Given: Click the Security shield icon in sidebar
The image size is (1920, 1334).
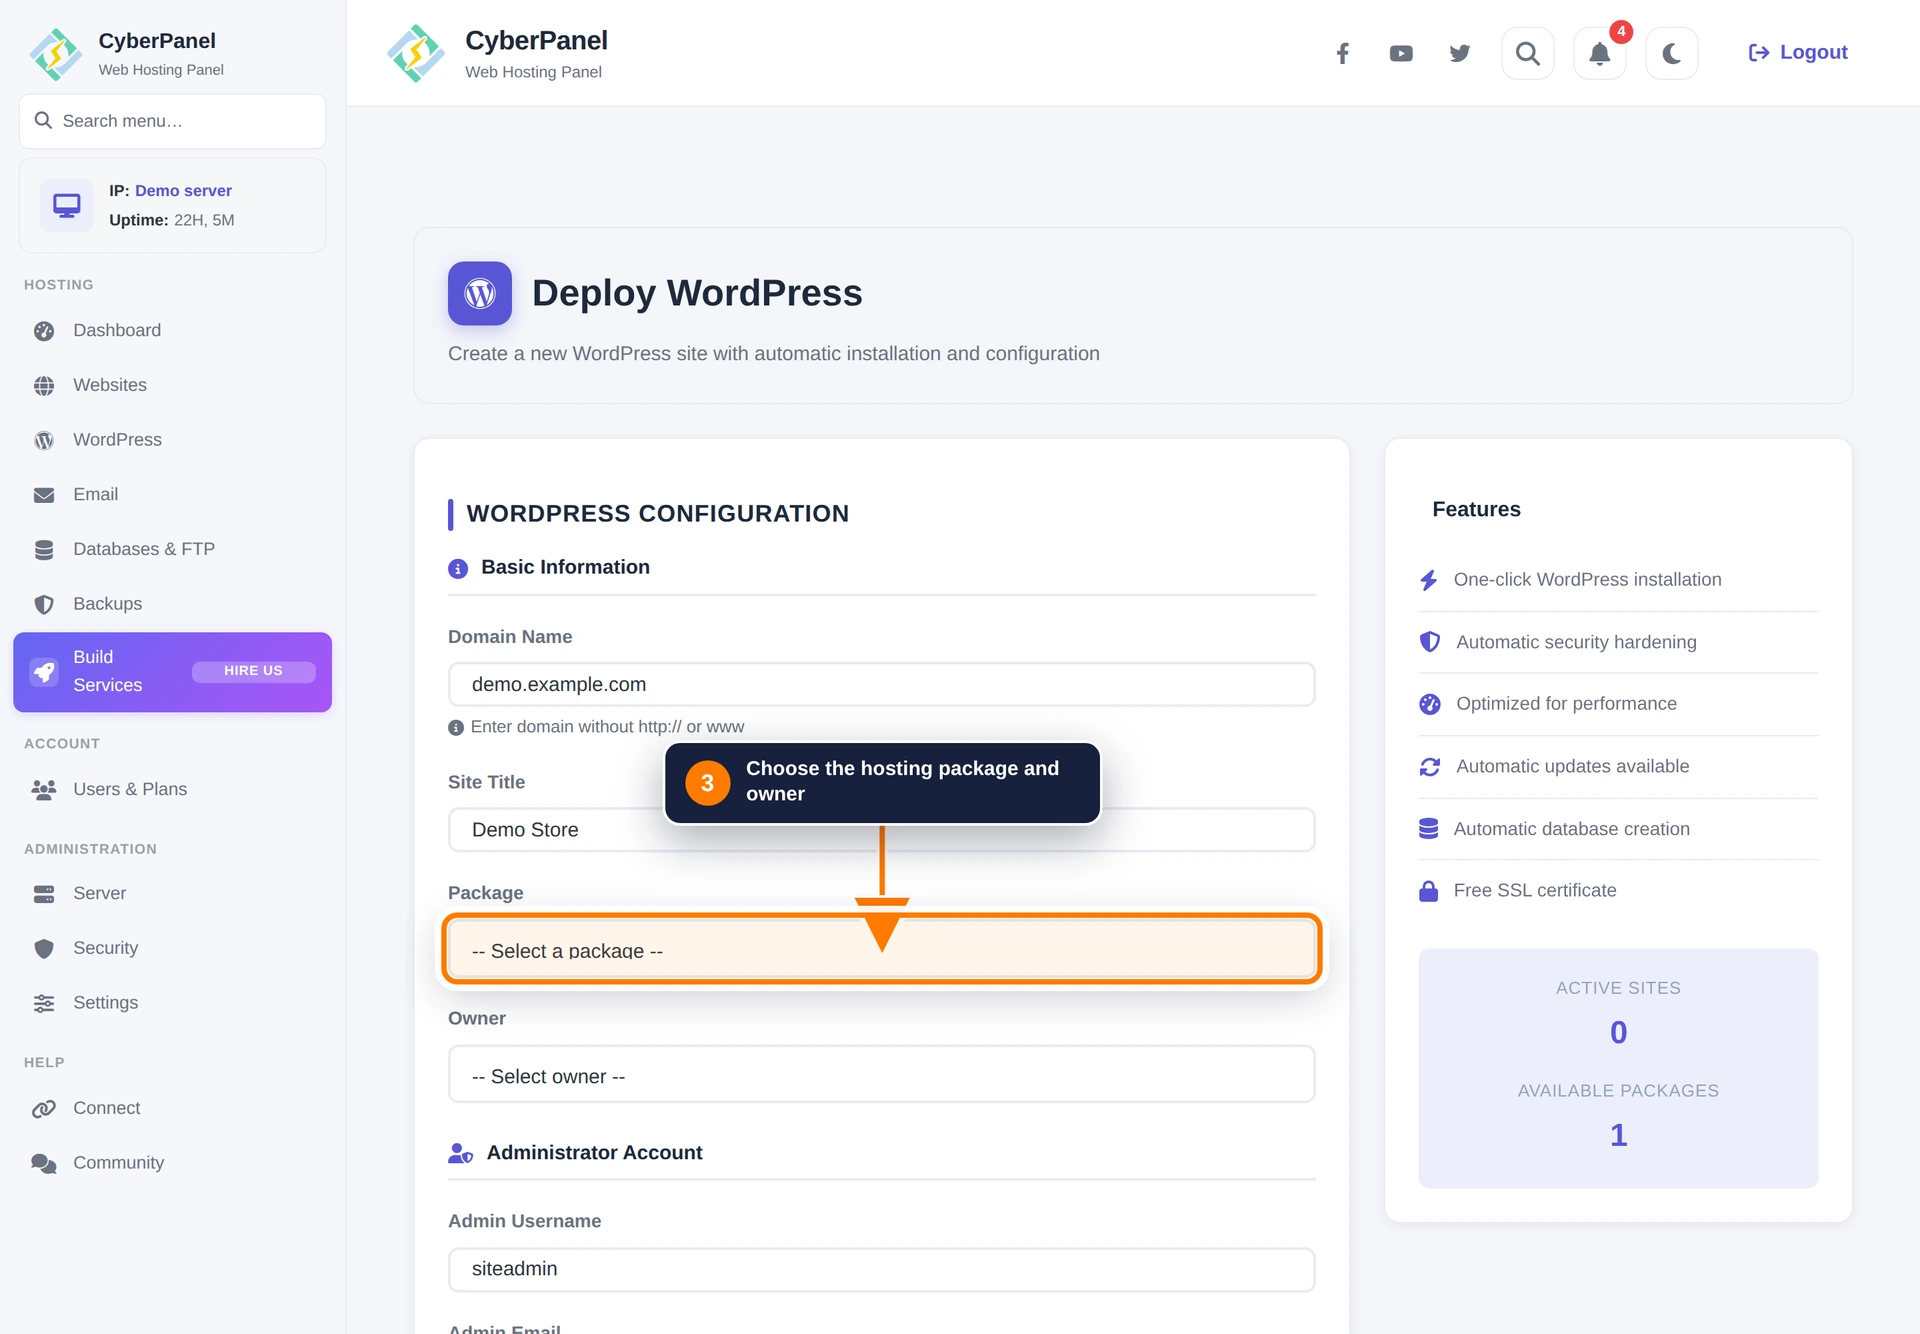Looking at the screenshot, I should pyautogui.click(x=44, y=949).
